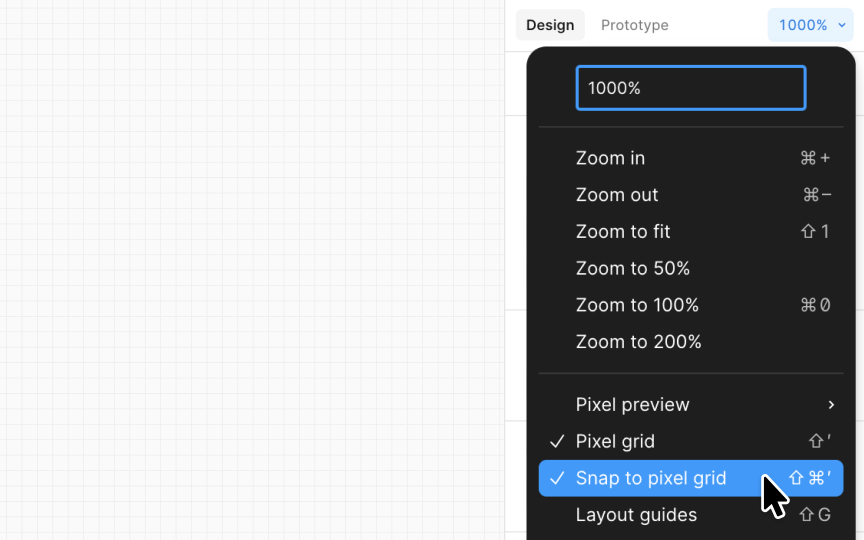The height and width of the screenshot is (540, 864).
Task: Apply Zoom to 200%
Action: pos(691,342)
